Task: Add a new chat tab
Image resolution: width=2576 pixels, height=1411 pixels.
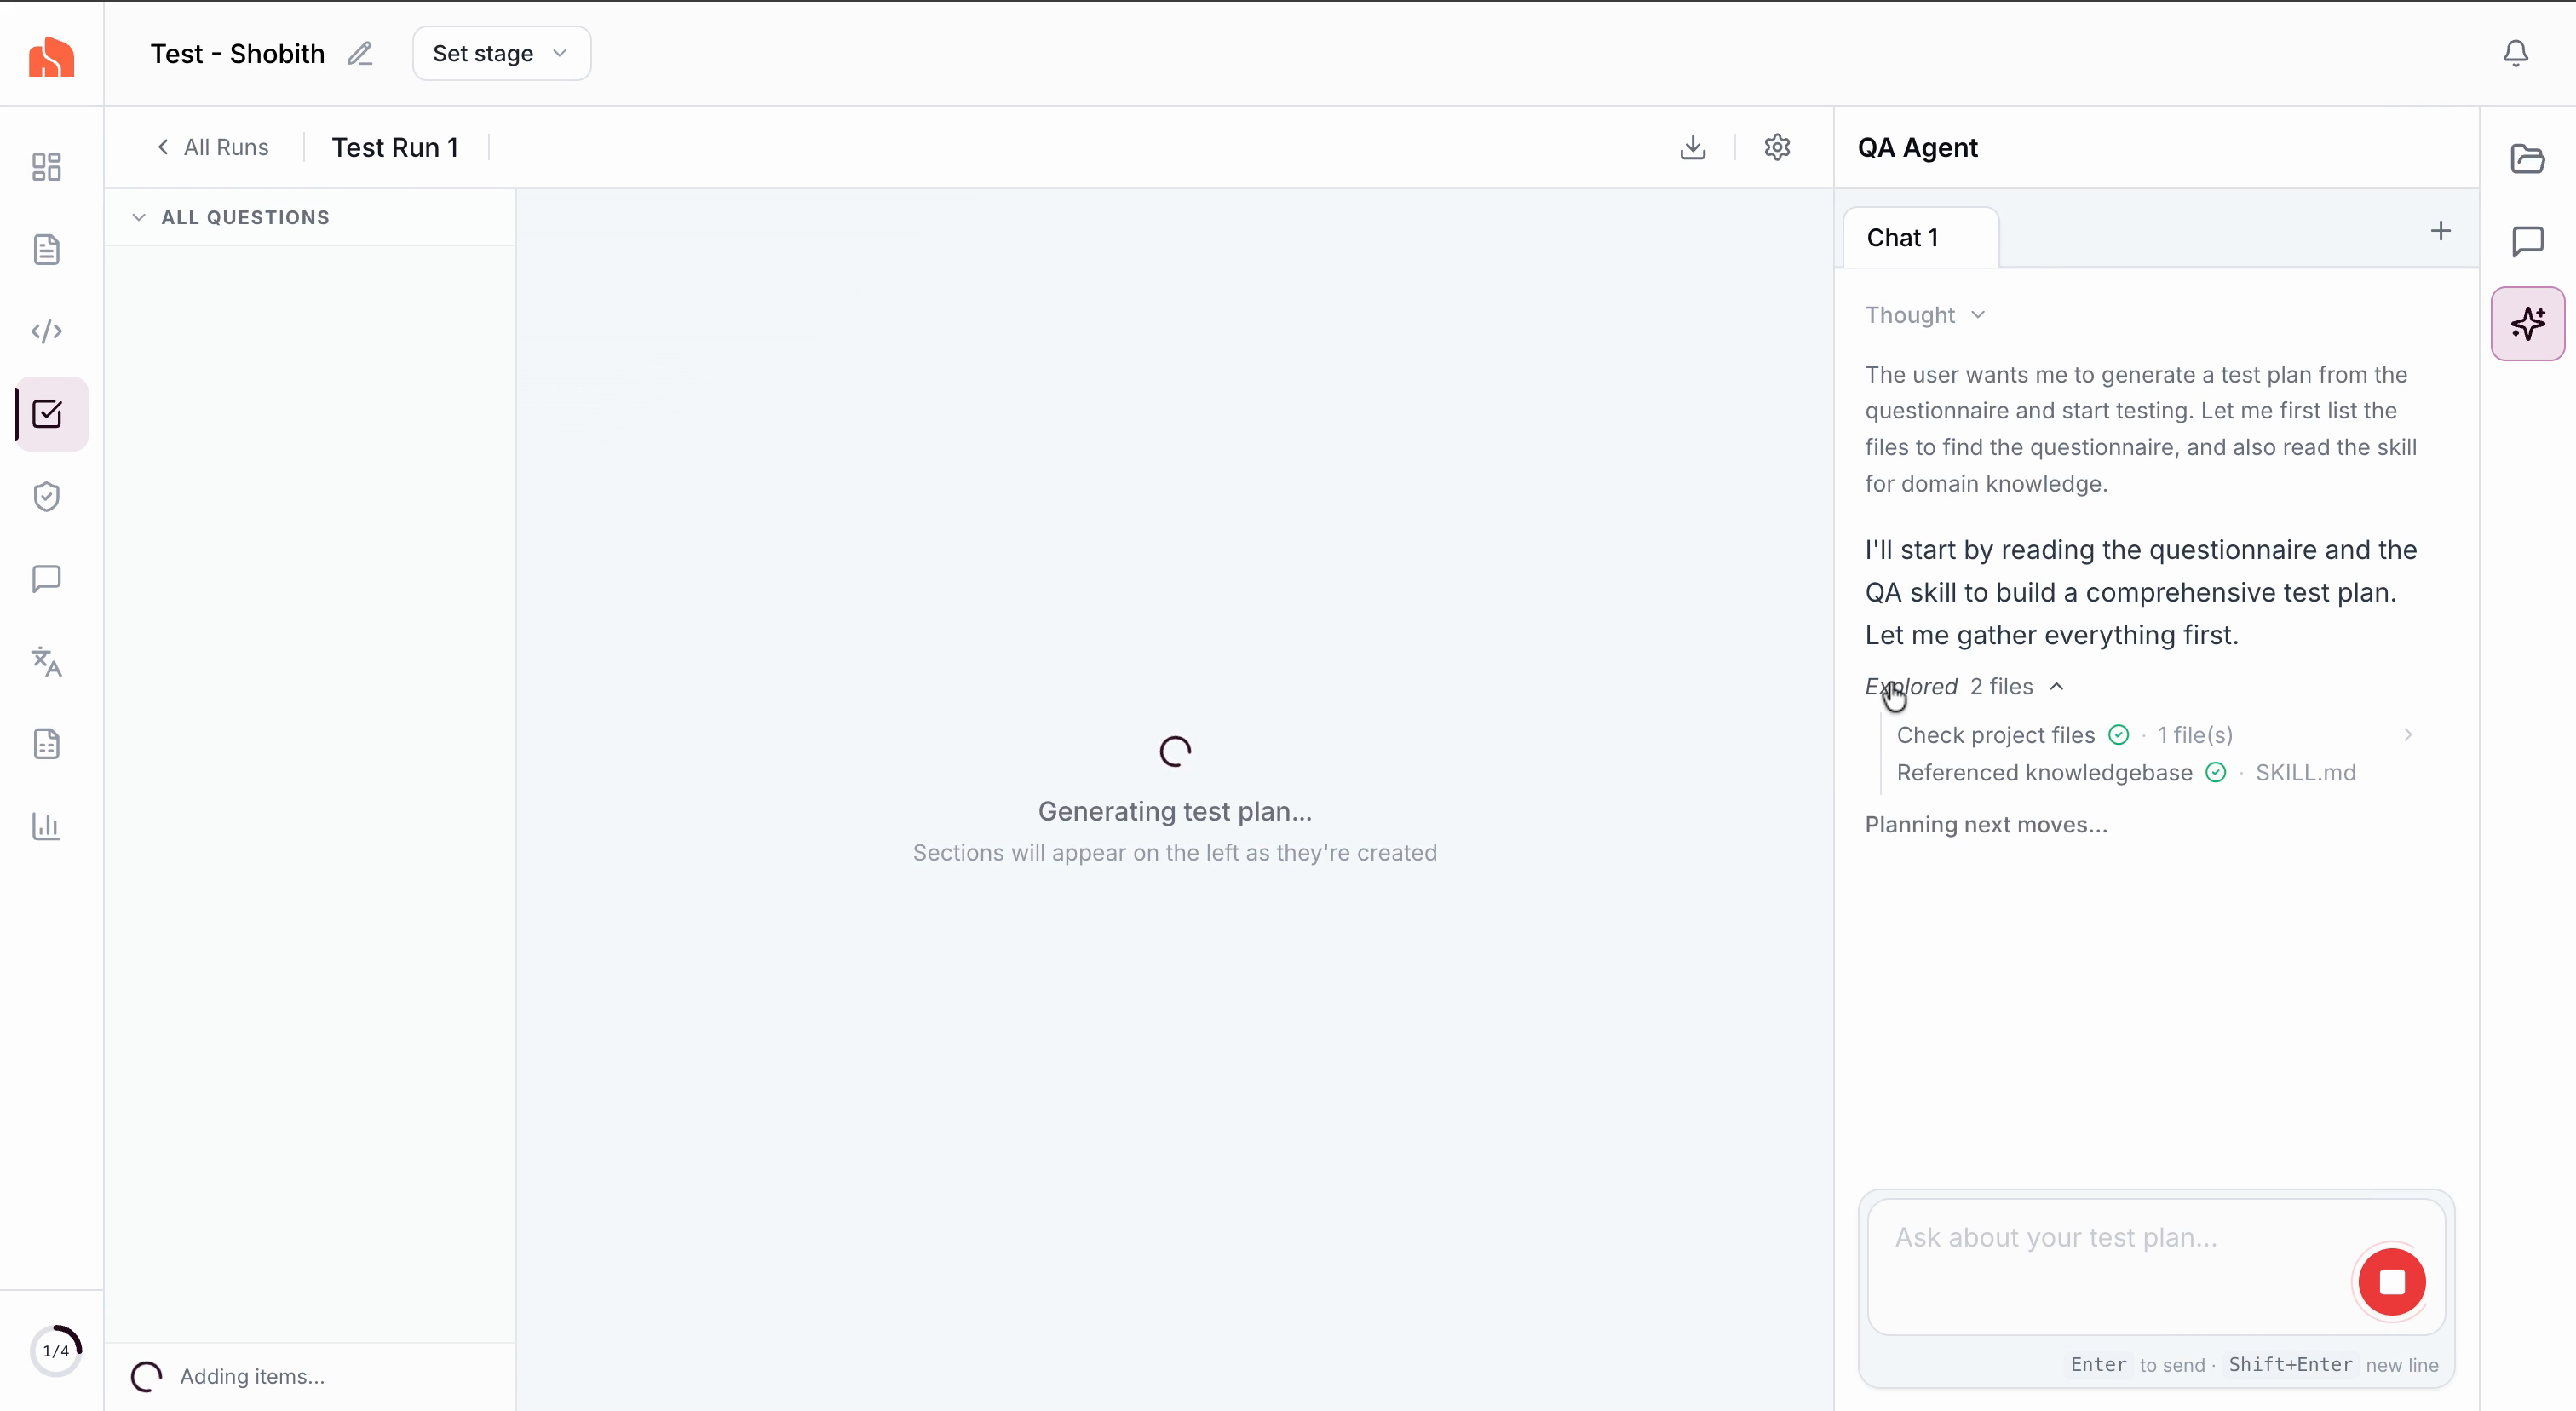Action: pyautogui.click(x=2440, y=231)
